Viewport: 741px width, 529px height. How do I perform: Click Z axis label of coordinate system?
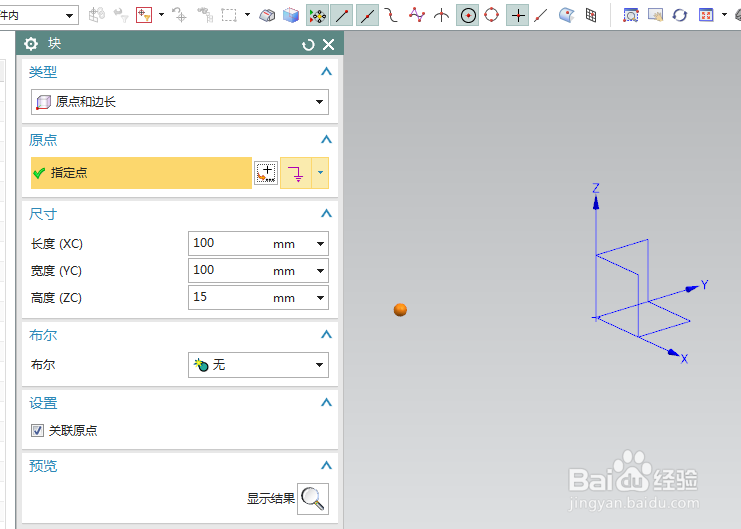pos(596,188)
